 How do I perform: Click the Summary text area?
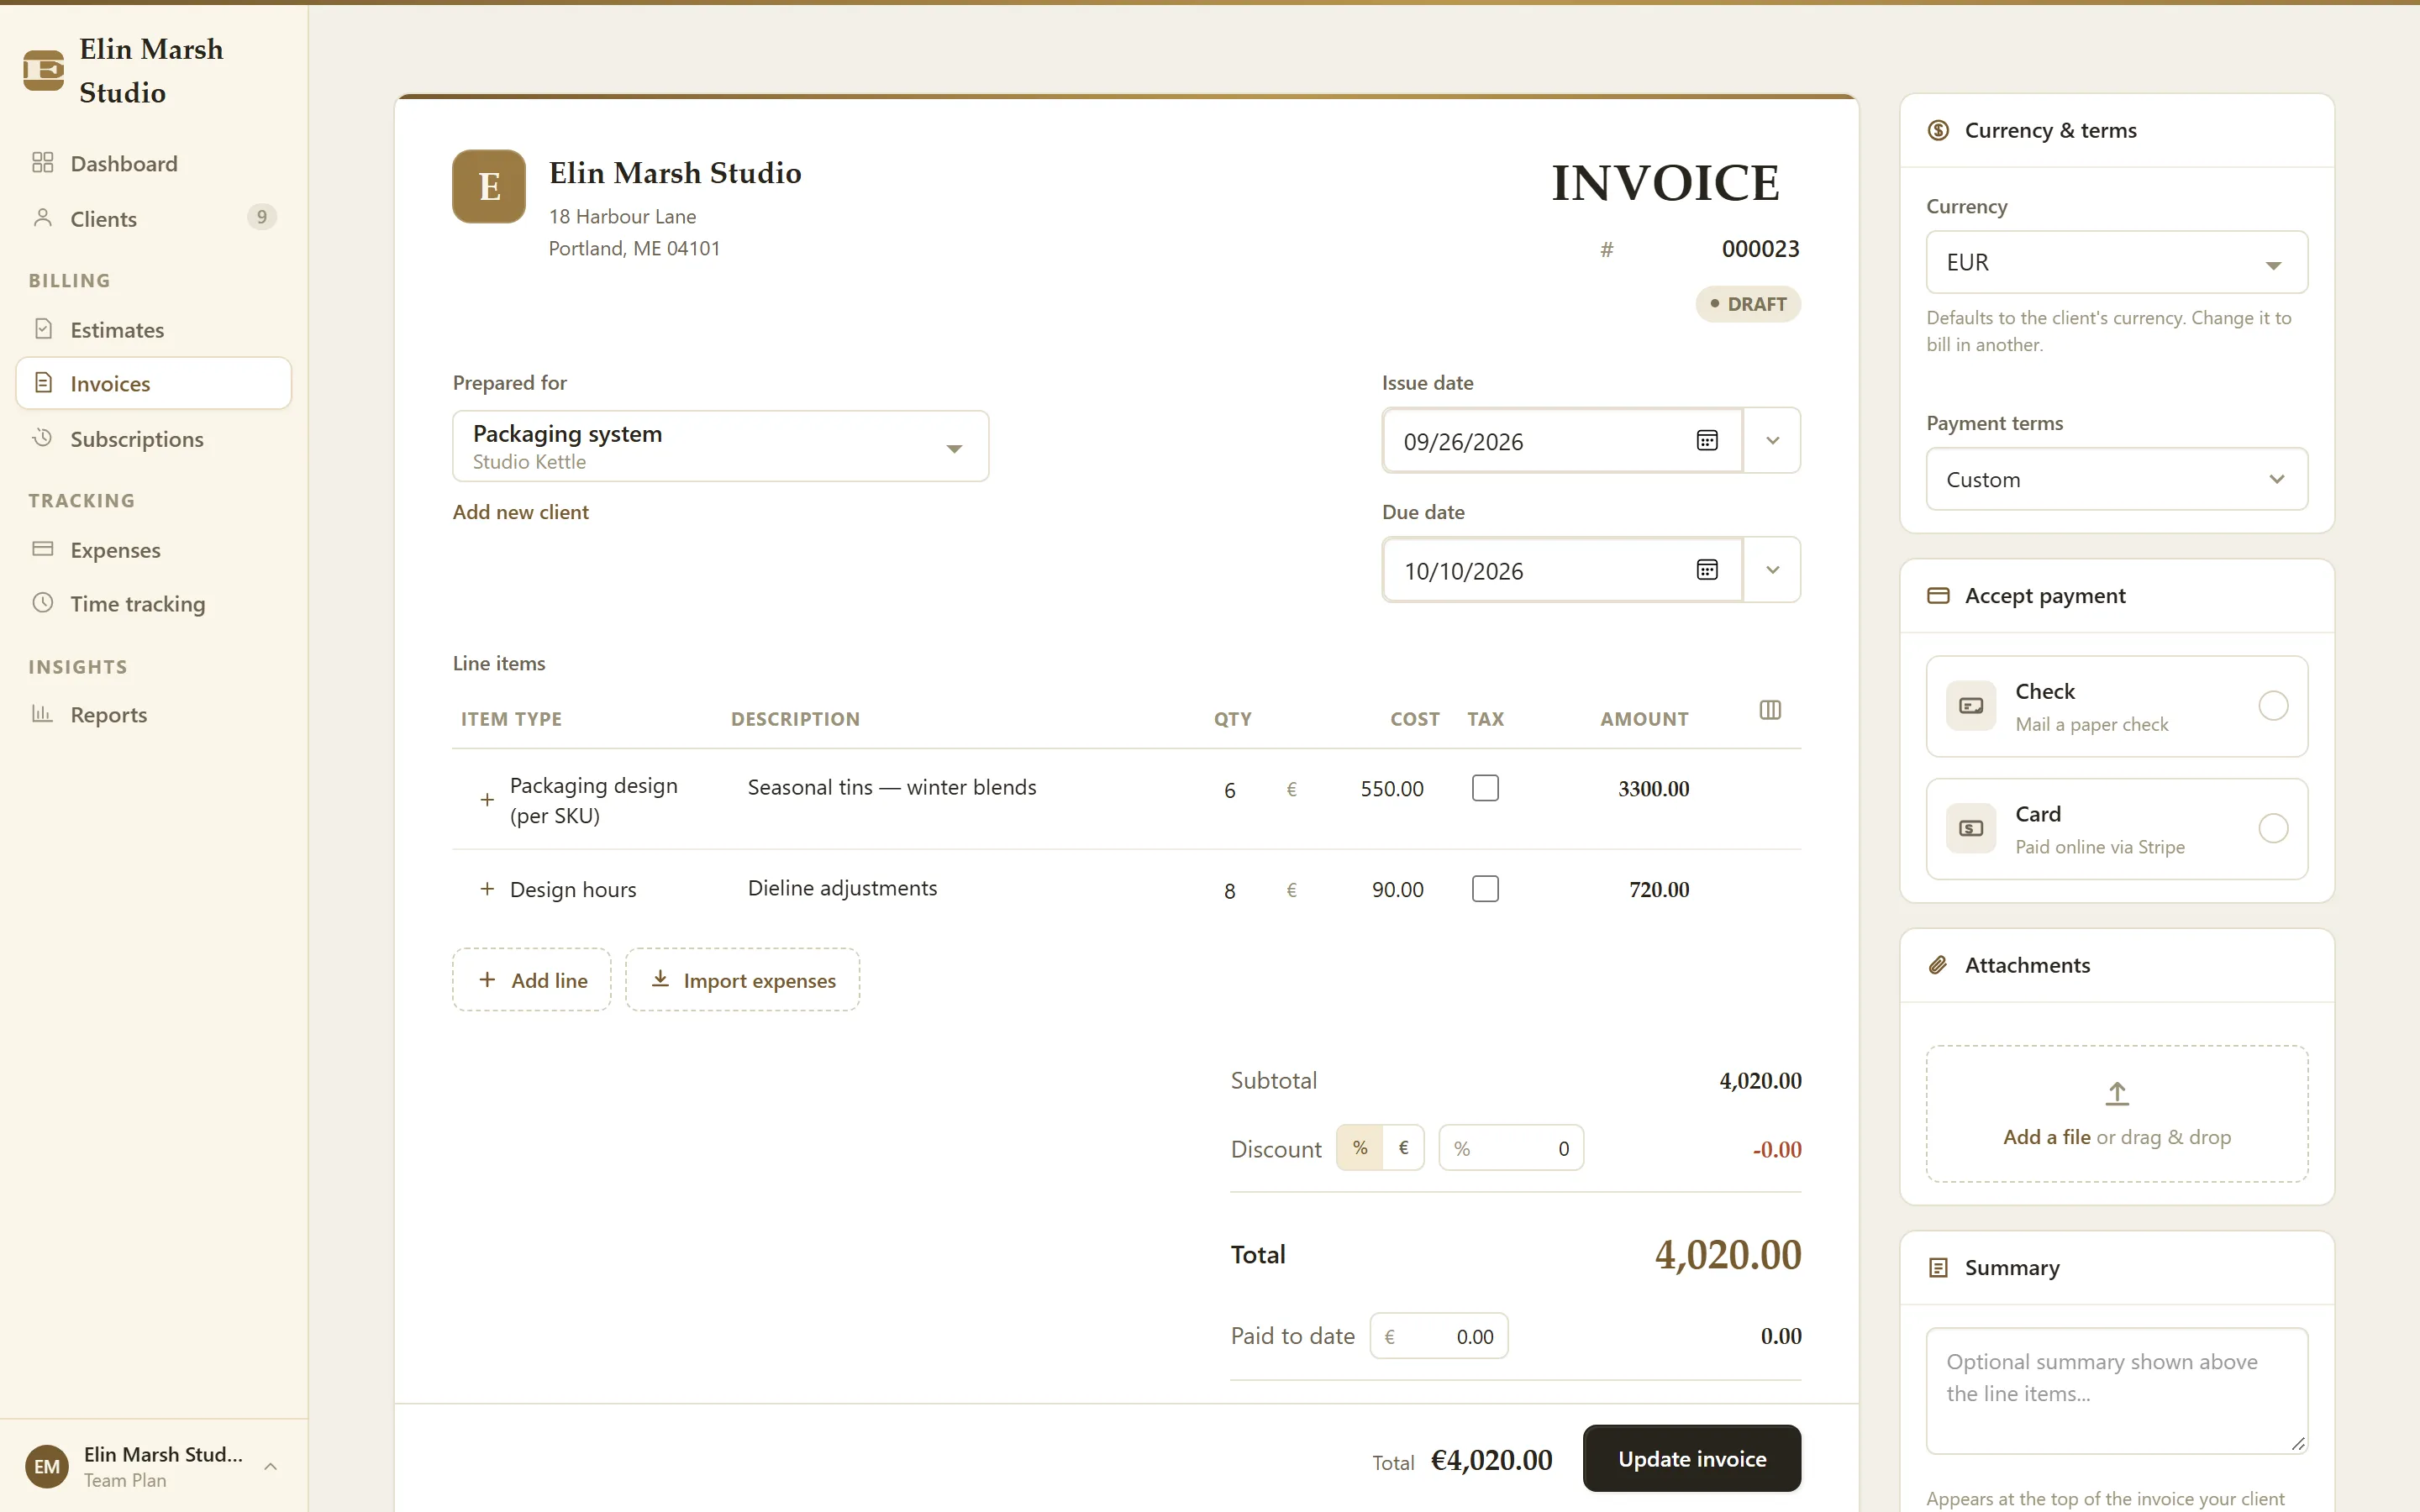2117,1390
